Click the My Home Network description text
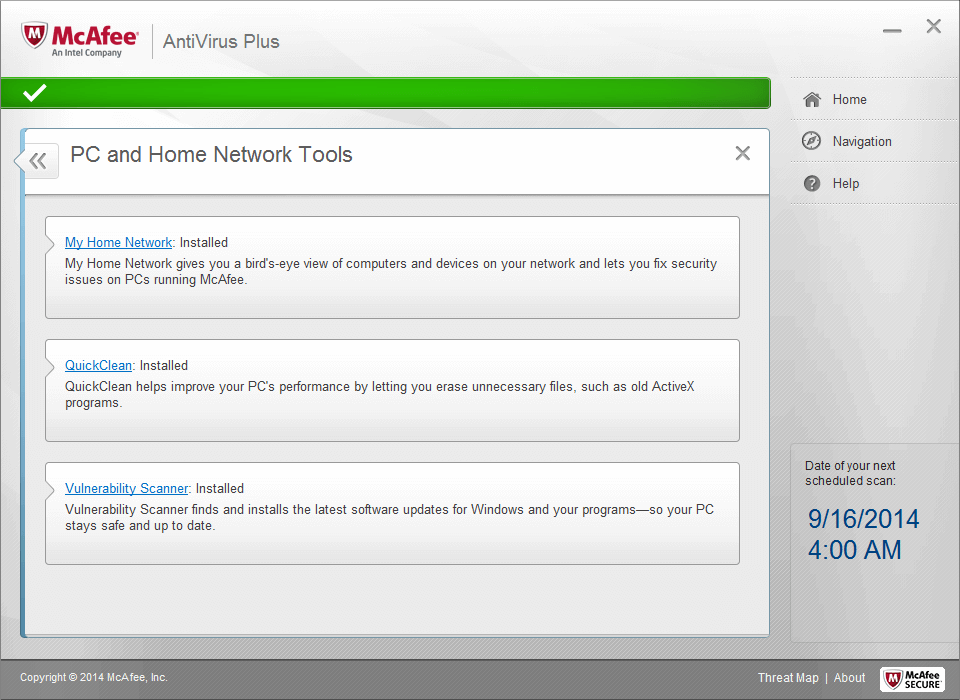Screen dimensions: 960x700 click(390, 272)
